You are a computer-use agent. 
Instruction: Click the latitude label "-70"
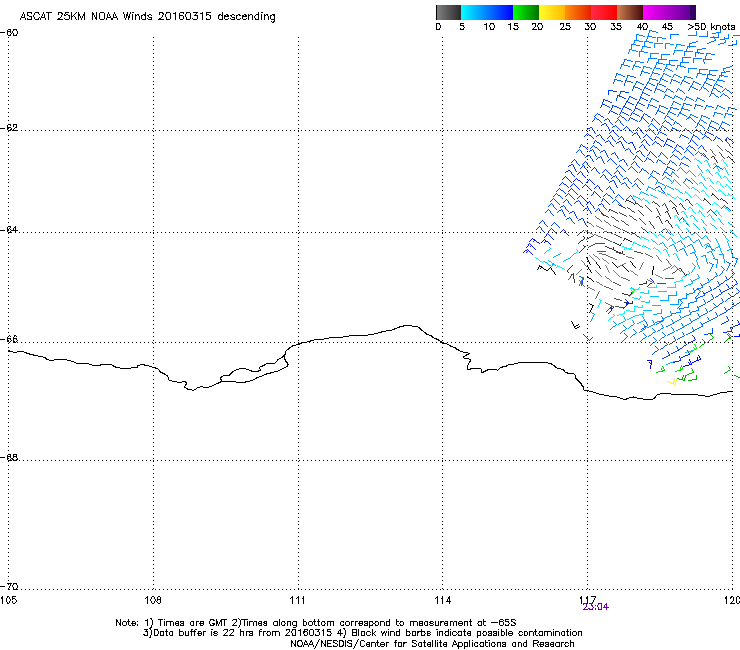(9, 587)
